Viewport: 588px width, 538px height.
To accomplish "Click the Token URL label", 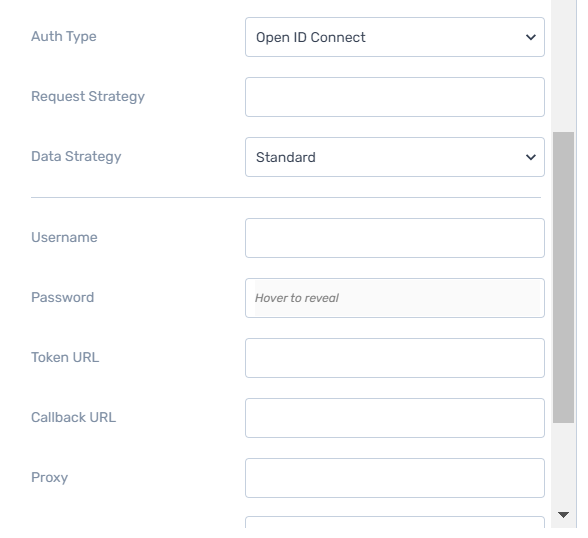I will [x=65, y=357].
